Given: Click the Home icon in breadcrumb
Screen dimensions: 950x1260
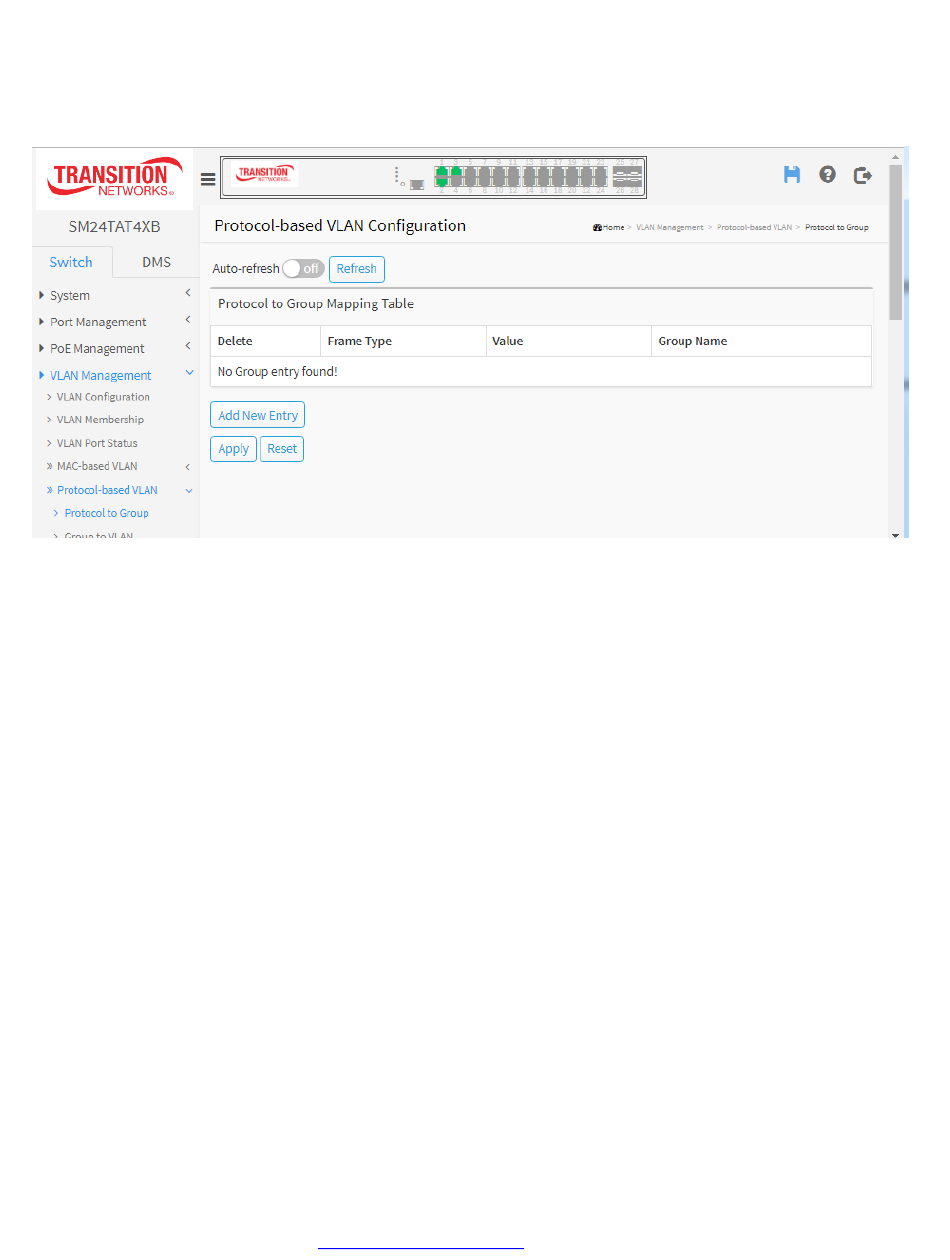Looking at the screenshot, I should 597,228.
